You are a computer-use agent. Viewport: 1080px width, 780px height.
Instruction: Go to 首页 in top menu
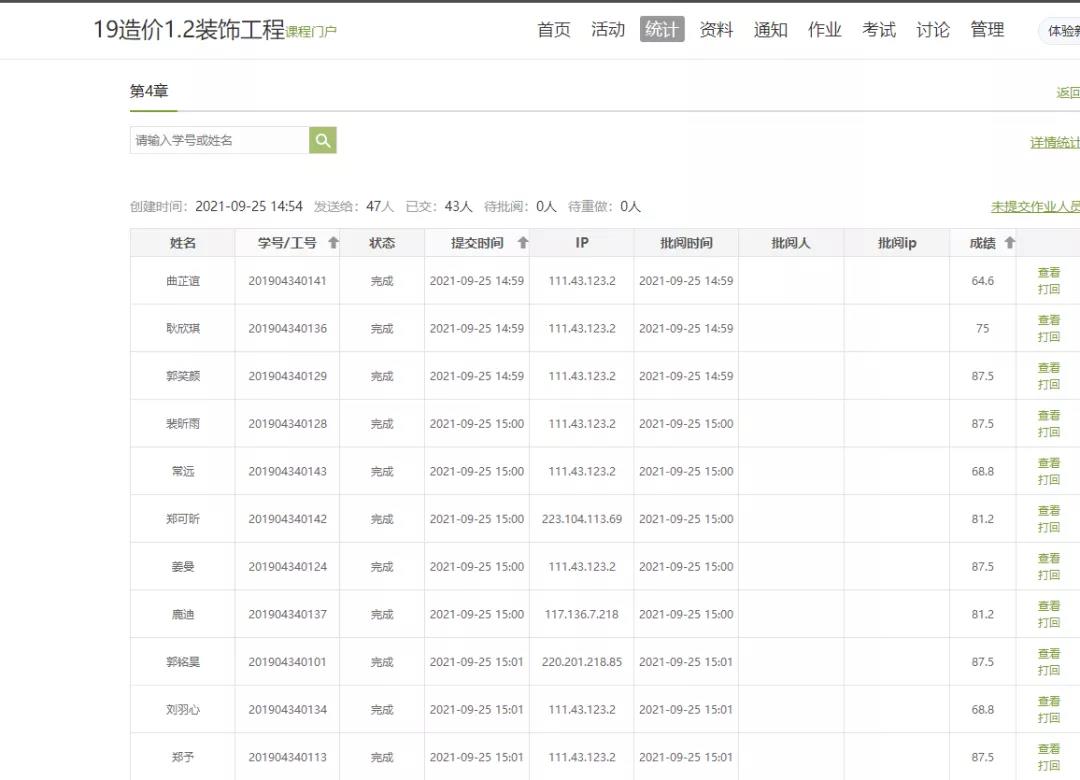coord(554,30)
